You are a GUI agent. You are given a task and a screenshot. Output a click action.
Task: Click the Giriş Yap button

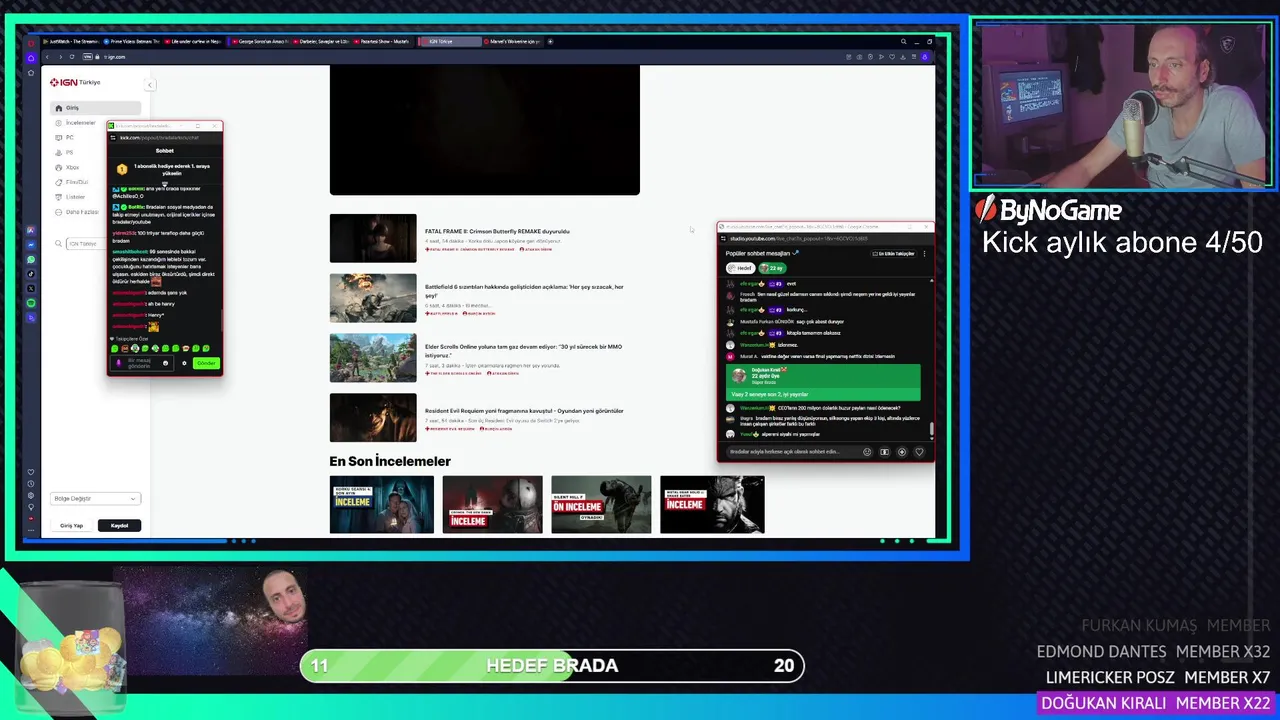(72, 525)
